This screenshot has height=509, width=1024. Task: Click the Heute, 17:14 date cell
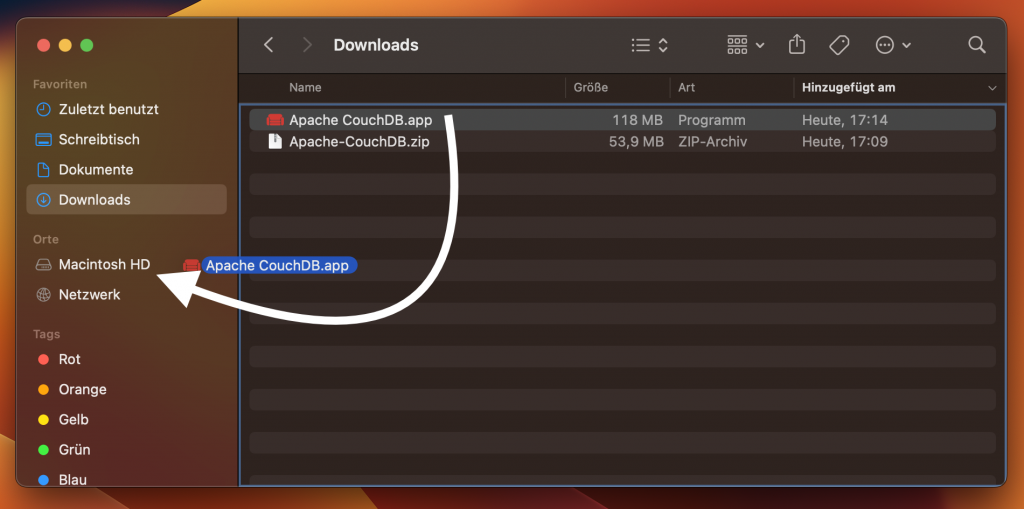(x=844, y=120)
